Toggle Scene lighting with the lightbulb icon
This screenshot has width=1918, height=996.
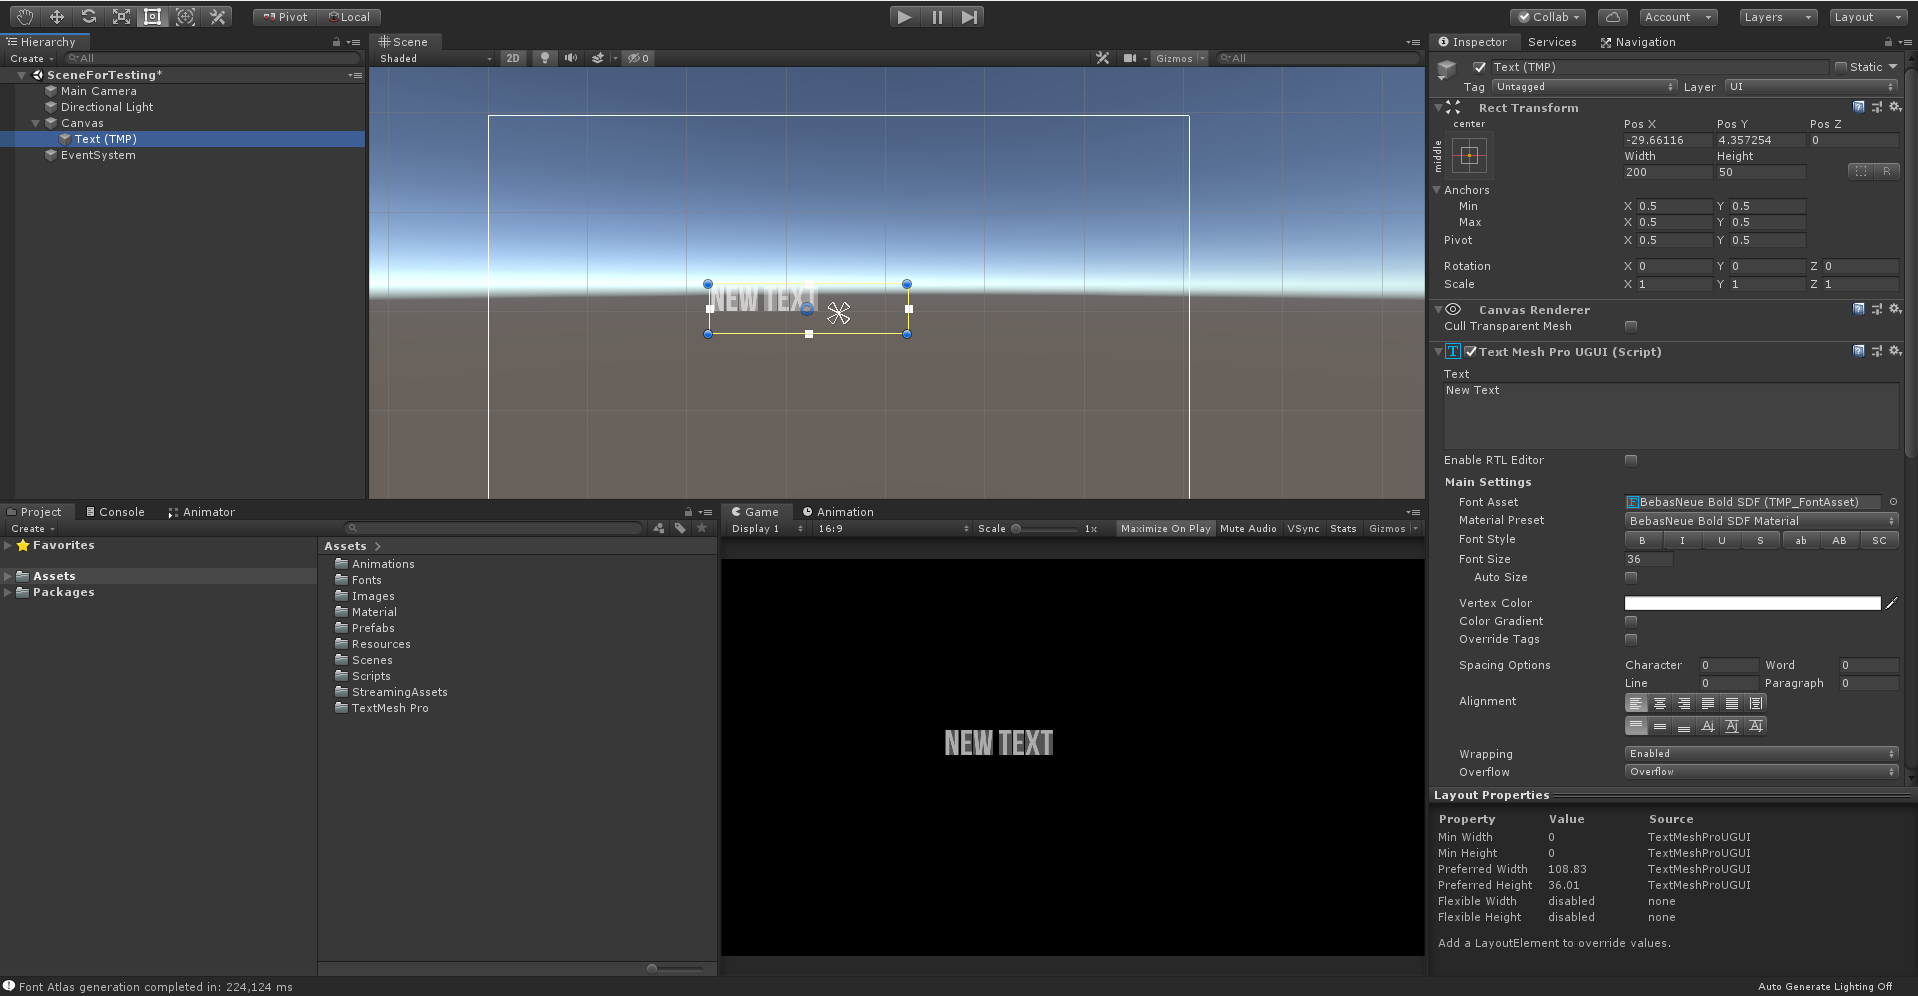pos(544,58)
